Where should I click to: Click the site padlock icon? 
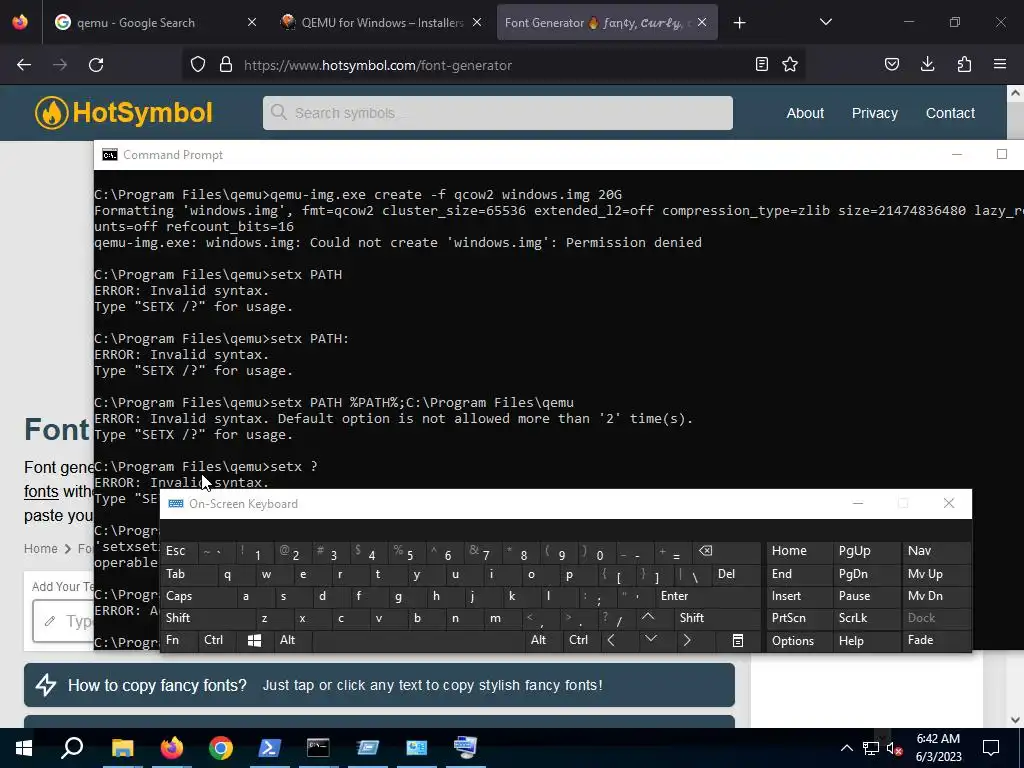click(x=226, y=64)
